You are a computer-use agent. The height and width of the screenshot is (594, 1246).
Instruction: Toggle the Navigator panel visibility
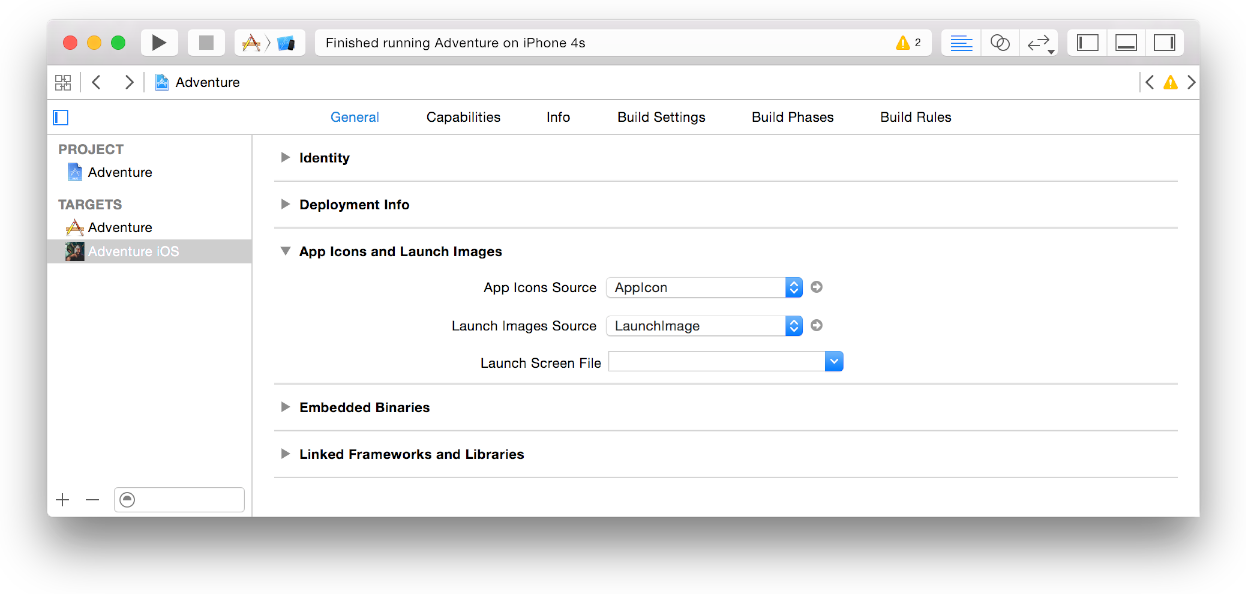pos(1088,43)
